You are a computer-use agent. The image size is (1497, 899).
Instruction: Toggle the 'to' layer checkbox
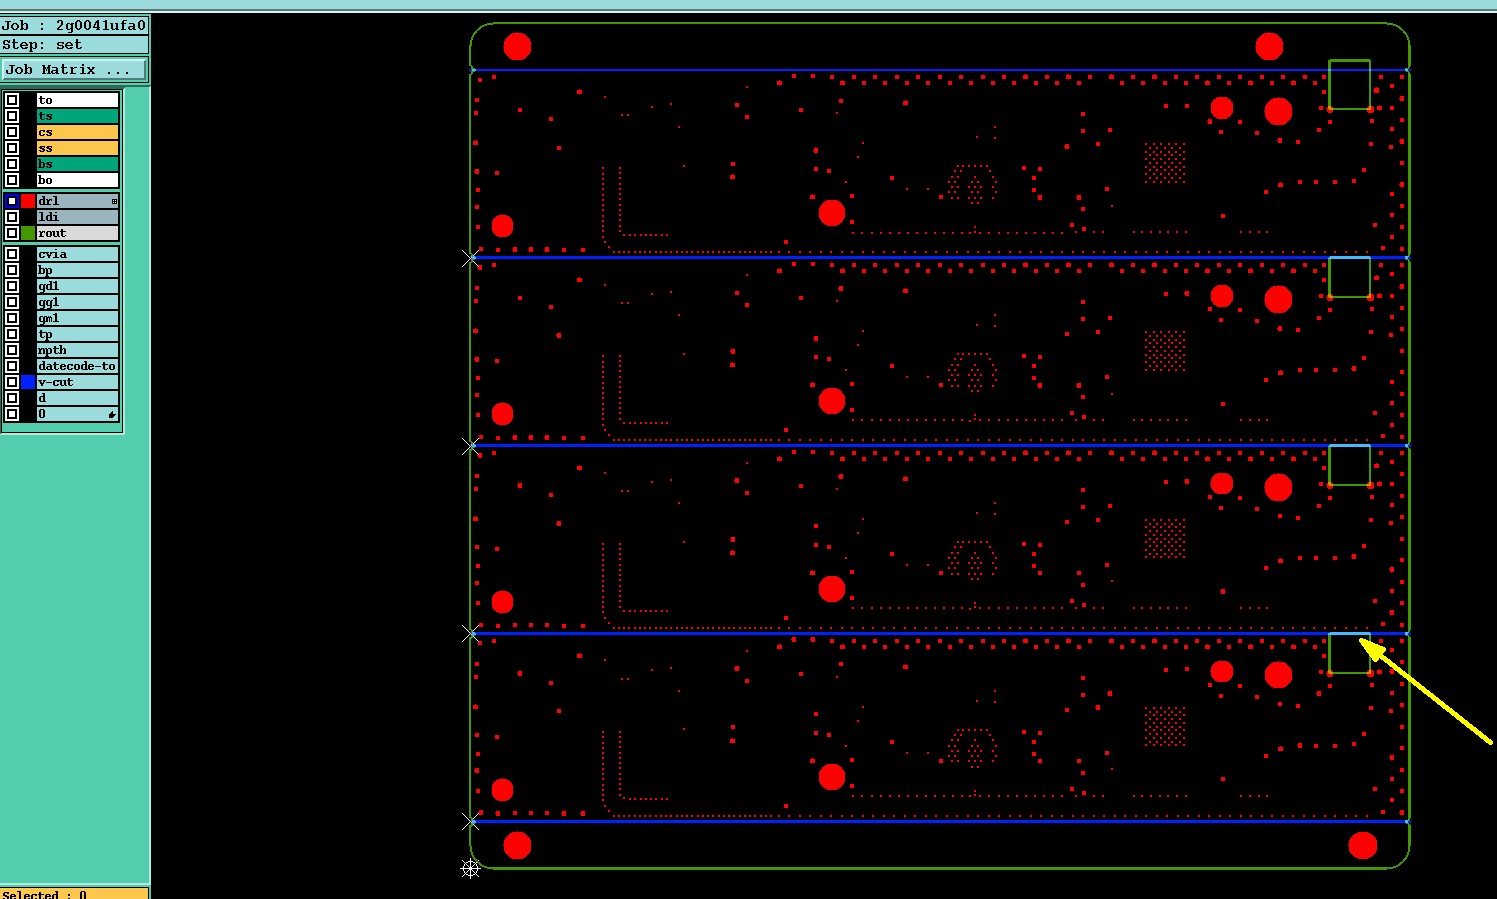[x=12, y=100]
